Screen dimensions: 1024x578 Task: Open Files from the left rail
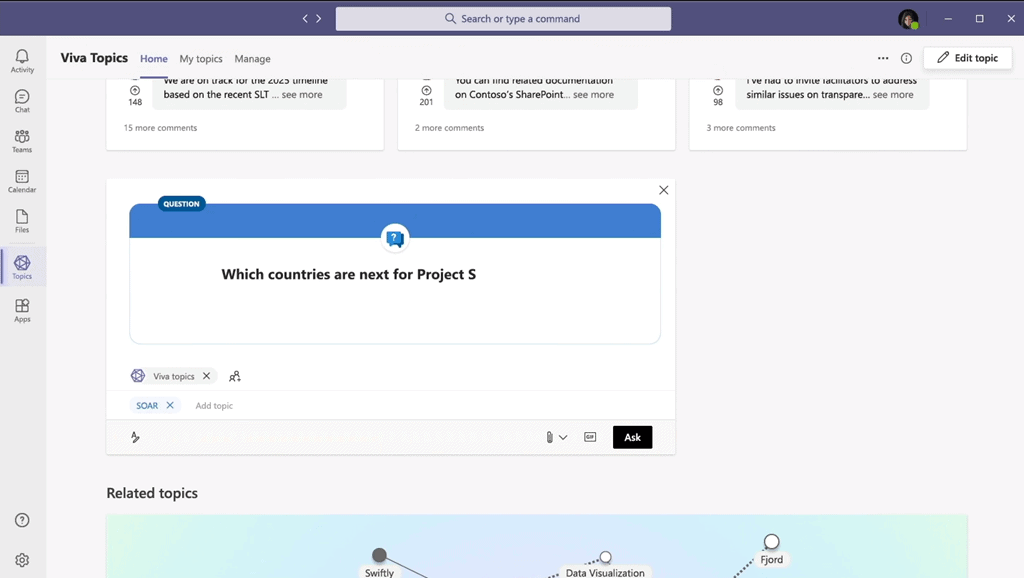tap(22, 221)
